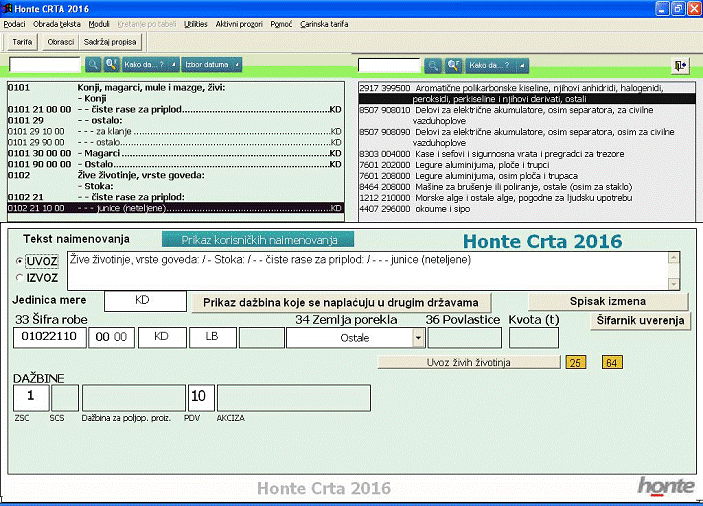Click the right advanced search icon
703x506 pixels.
pyautogui.click(x=453, y=66)
